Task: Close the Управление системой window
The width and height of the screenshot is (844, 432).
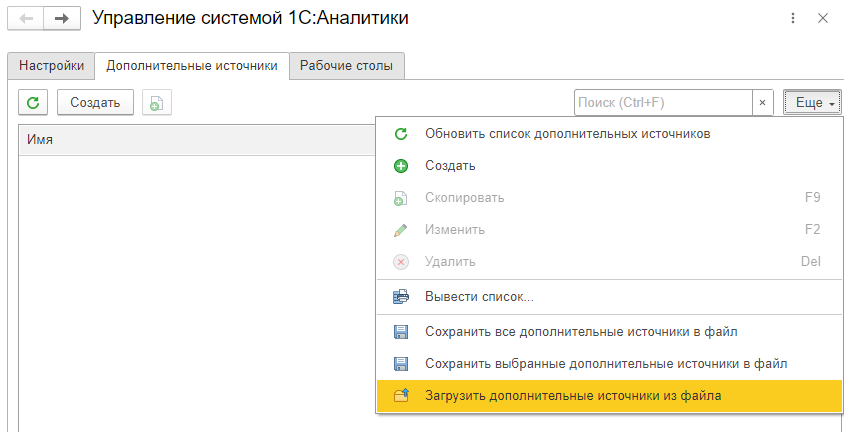Action: 822,18
